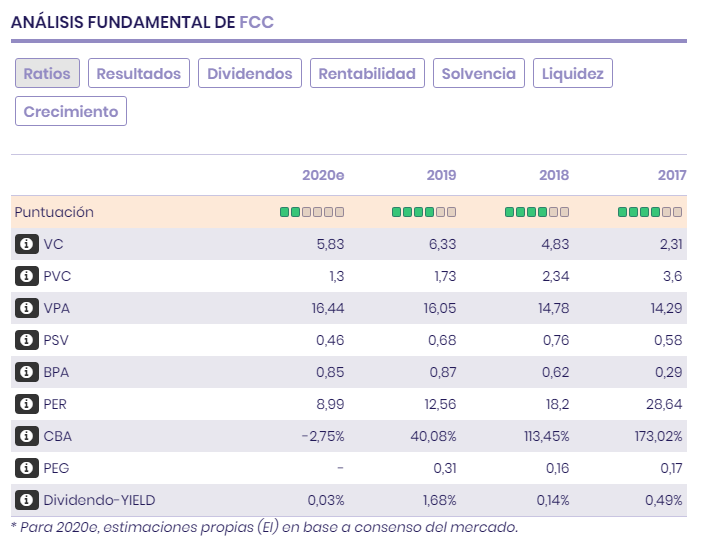Select the Ratios tab
The width and height of the screenshot is (702, 542).
pyautogui.click(x=47, y=73)
